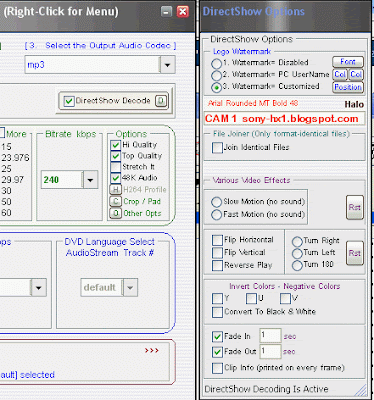Enable Clip Info printed on every frame
Image resolution: width=374 pixels, height=400 pixels.
217,368
